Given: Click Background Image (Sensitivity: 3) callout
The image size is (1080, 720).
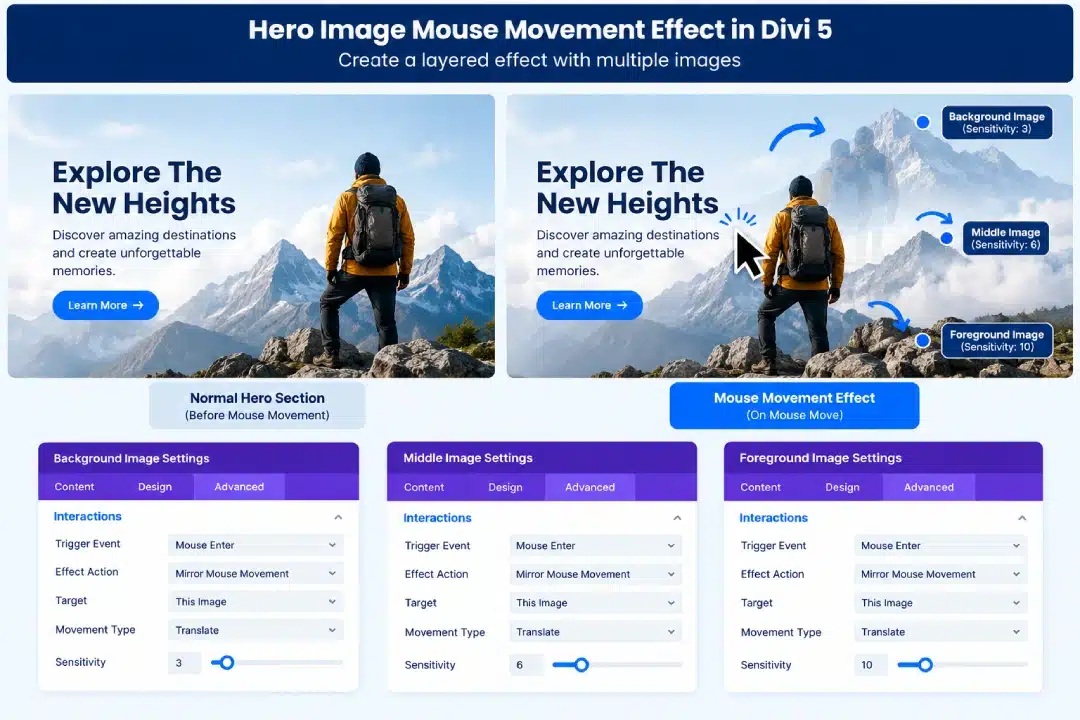Looking at the screenshot, I should [997, 123].
